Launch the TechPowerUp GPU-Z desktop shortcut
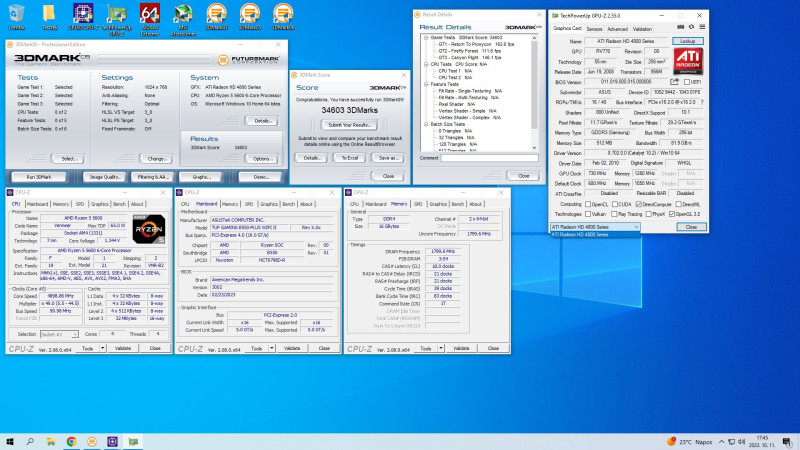This screenshot has height=450, width=800. click(116, 20)
